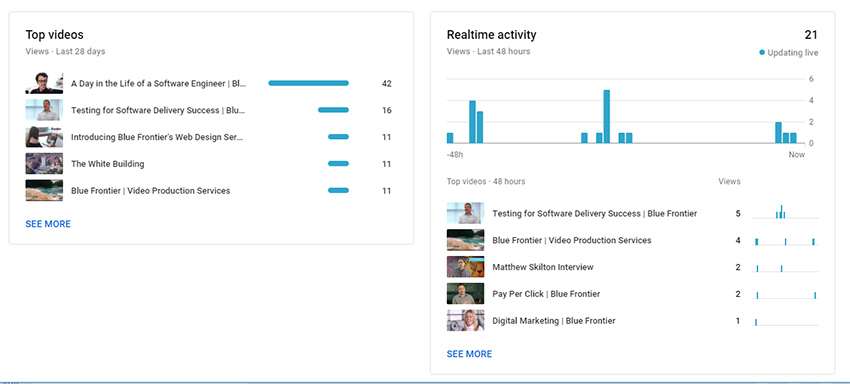850x384 pixels.
Task: Click Introducing Blue Frontier's Web Design thumbnail
Action: [x=44, y=137]
